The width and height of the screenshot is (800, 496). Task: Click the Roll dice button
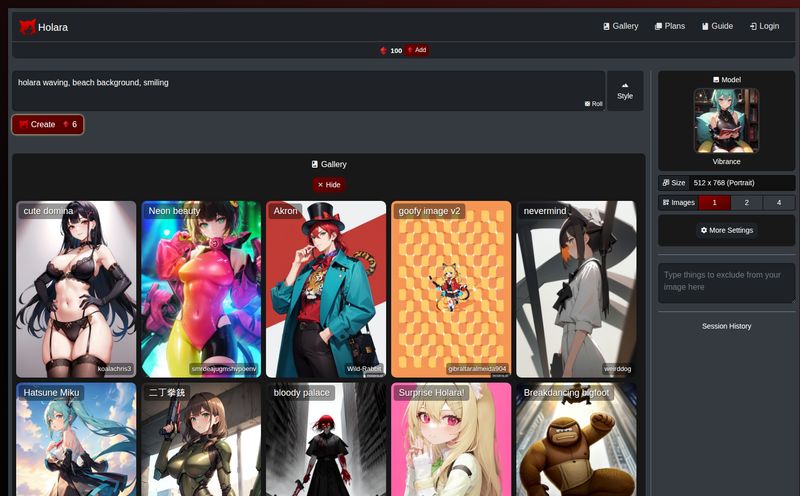[593, 104]
